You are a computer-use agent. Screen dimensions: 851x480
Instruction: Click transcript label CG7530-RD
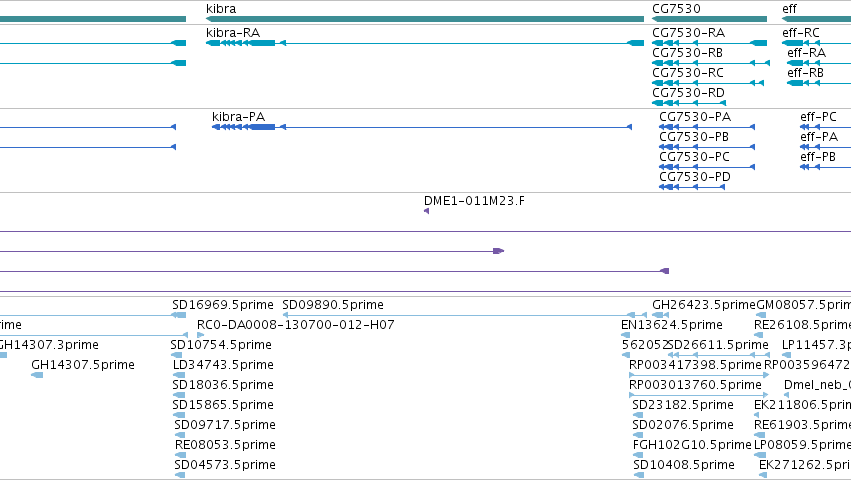pyautogui.click(x=688, y=93)
